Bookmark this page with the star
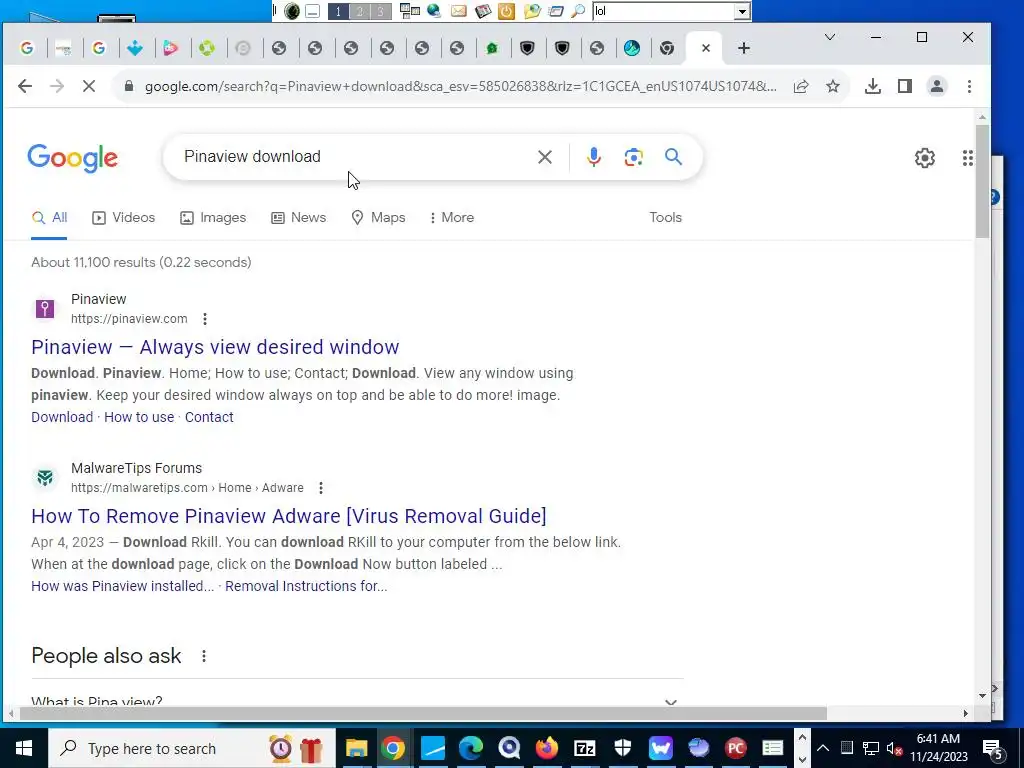The image size is (1024, 768). 833,86
